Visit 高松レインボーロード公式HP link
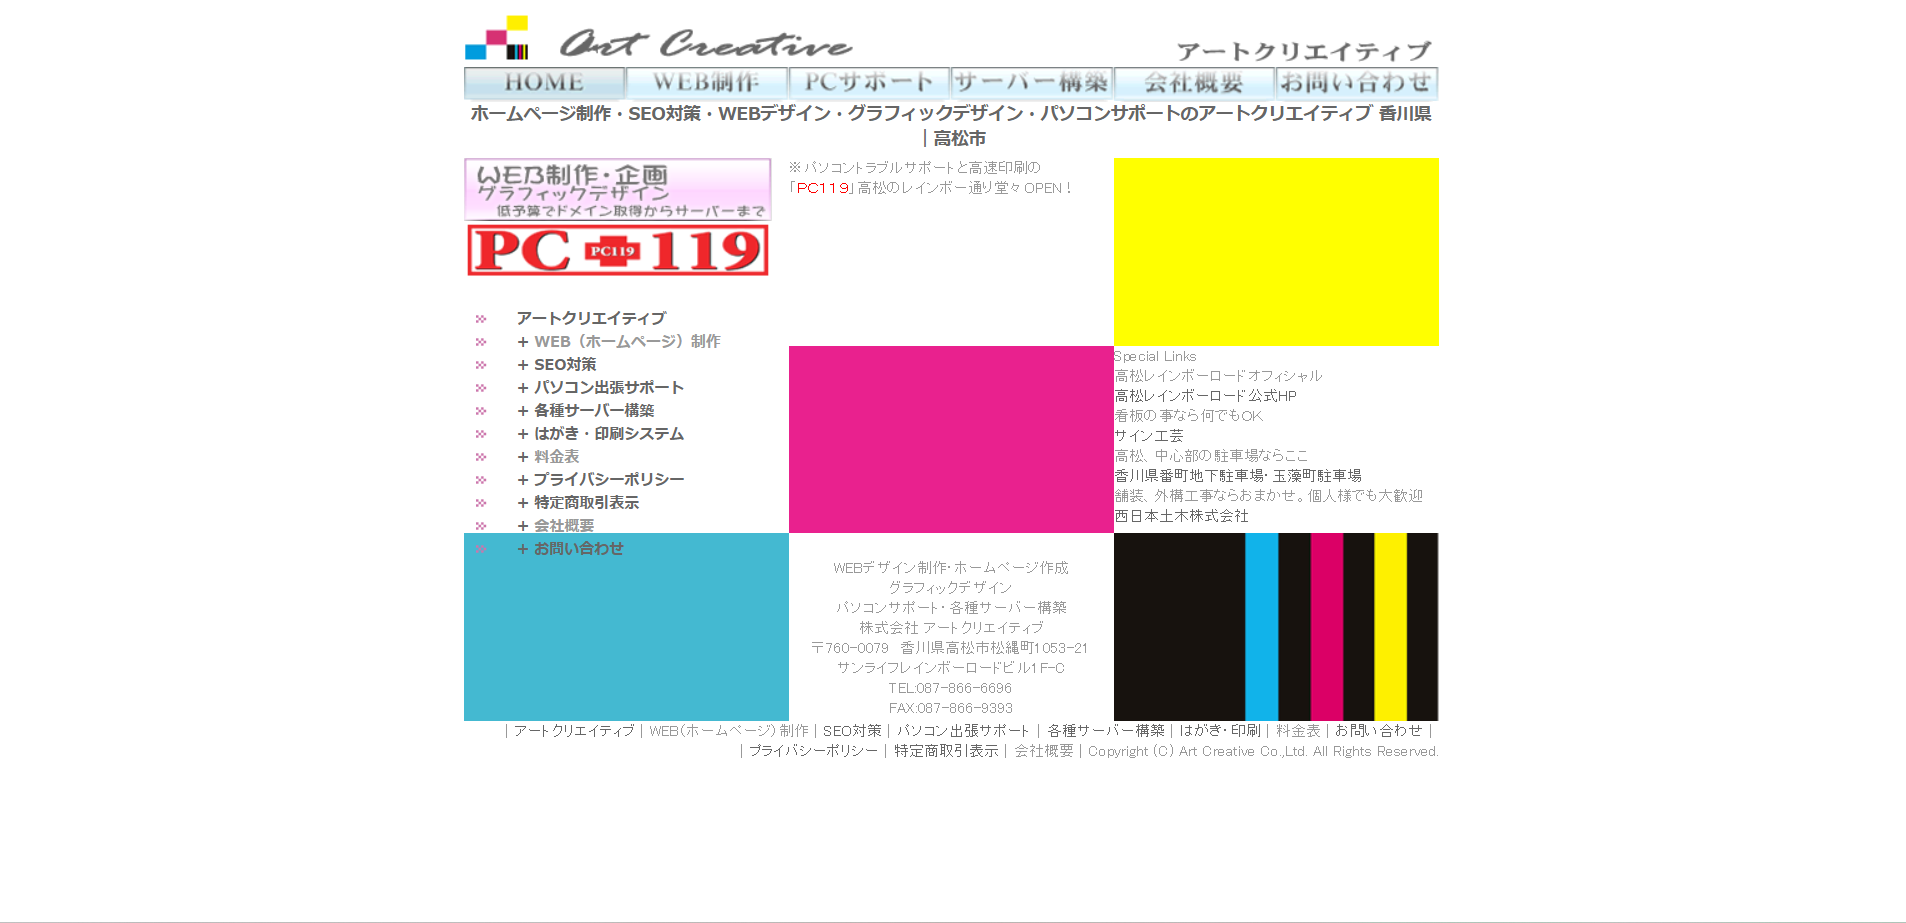1906x923 pixels. (x=1205, y=396)
